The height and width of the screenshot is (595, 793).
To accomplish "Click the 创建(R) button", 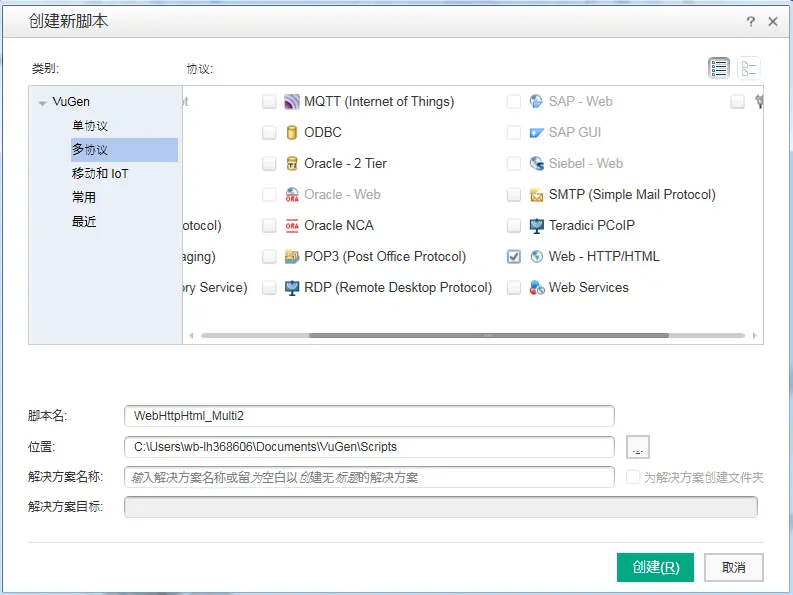I will (x=655, y=567).
